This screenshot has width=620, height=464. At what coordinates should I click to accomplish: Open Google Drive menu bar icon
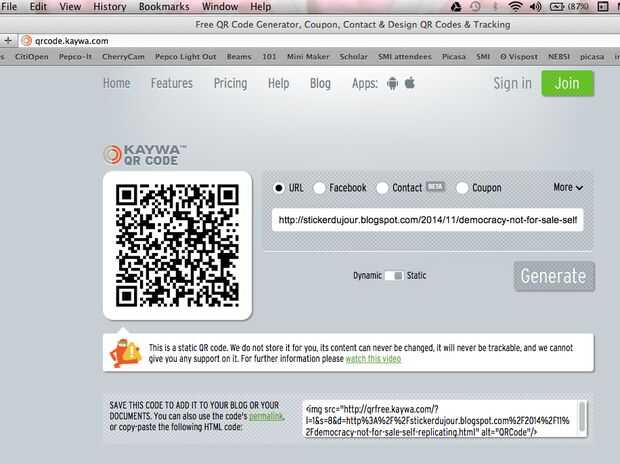[x=456, y=6]
